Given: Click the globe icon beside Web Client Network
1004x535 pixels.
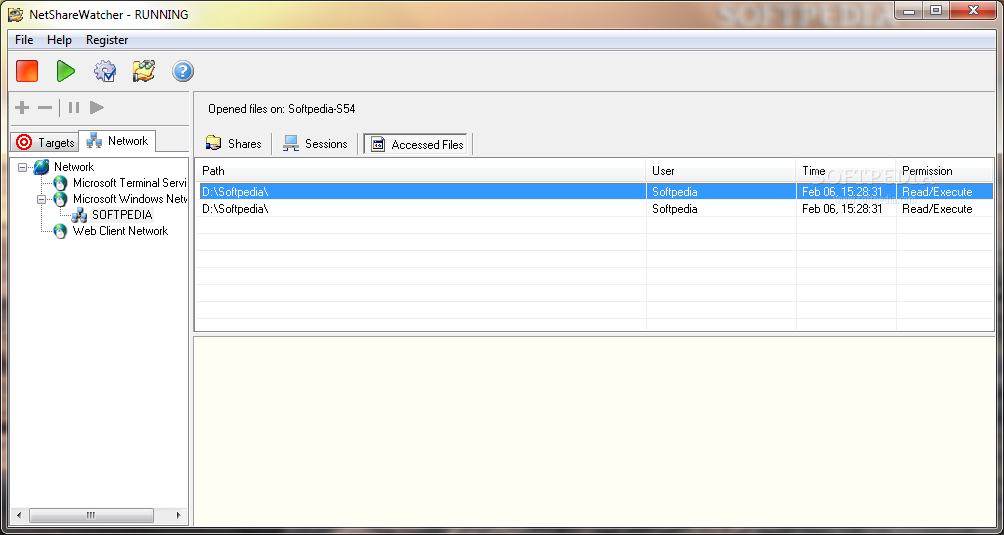Looking at the screenshot, I should coord(61,231).
